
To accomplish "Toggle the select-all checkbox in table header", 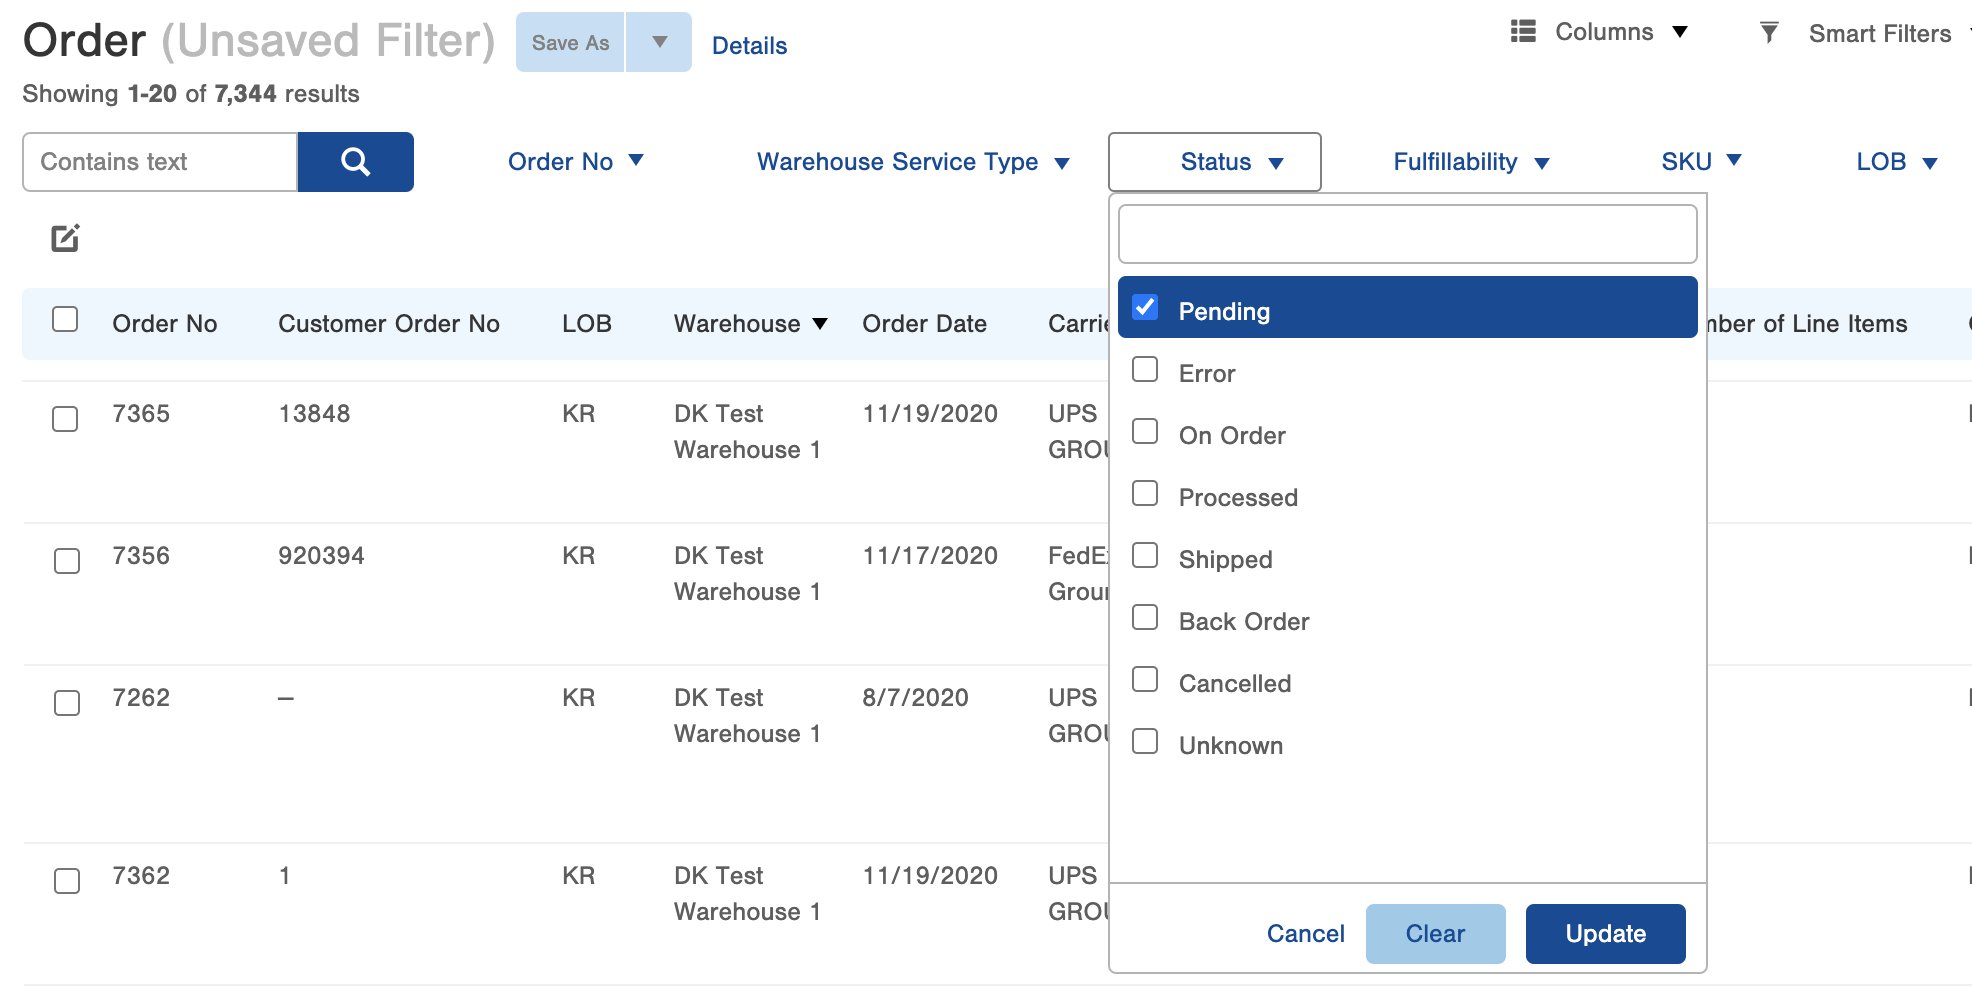I will pyautogui.click(x=65, y=318).
